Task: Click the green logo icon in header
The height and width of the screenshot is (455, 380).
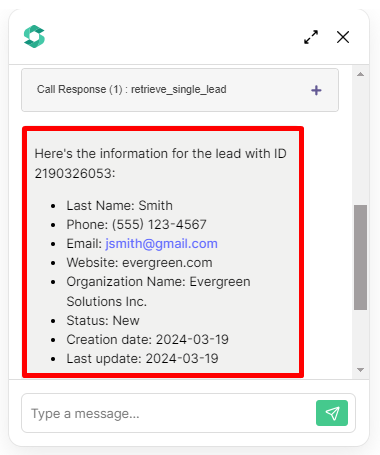Action: [34, 36]
